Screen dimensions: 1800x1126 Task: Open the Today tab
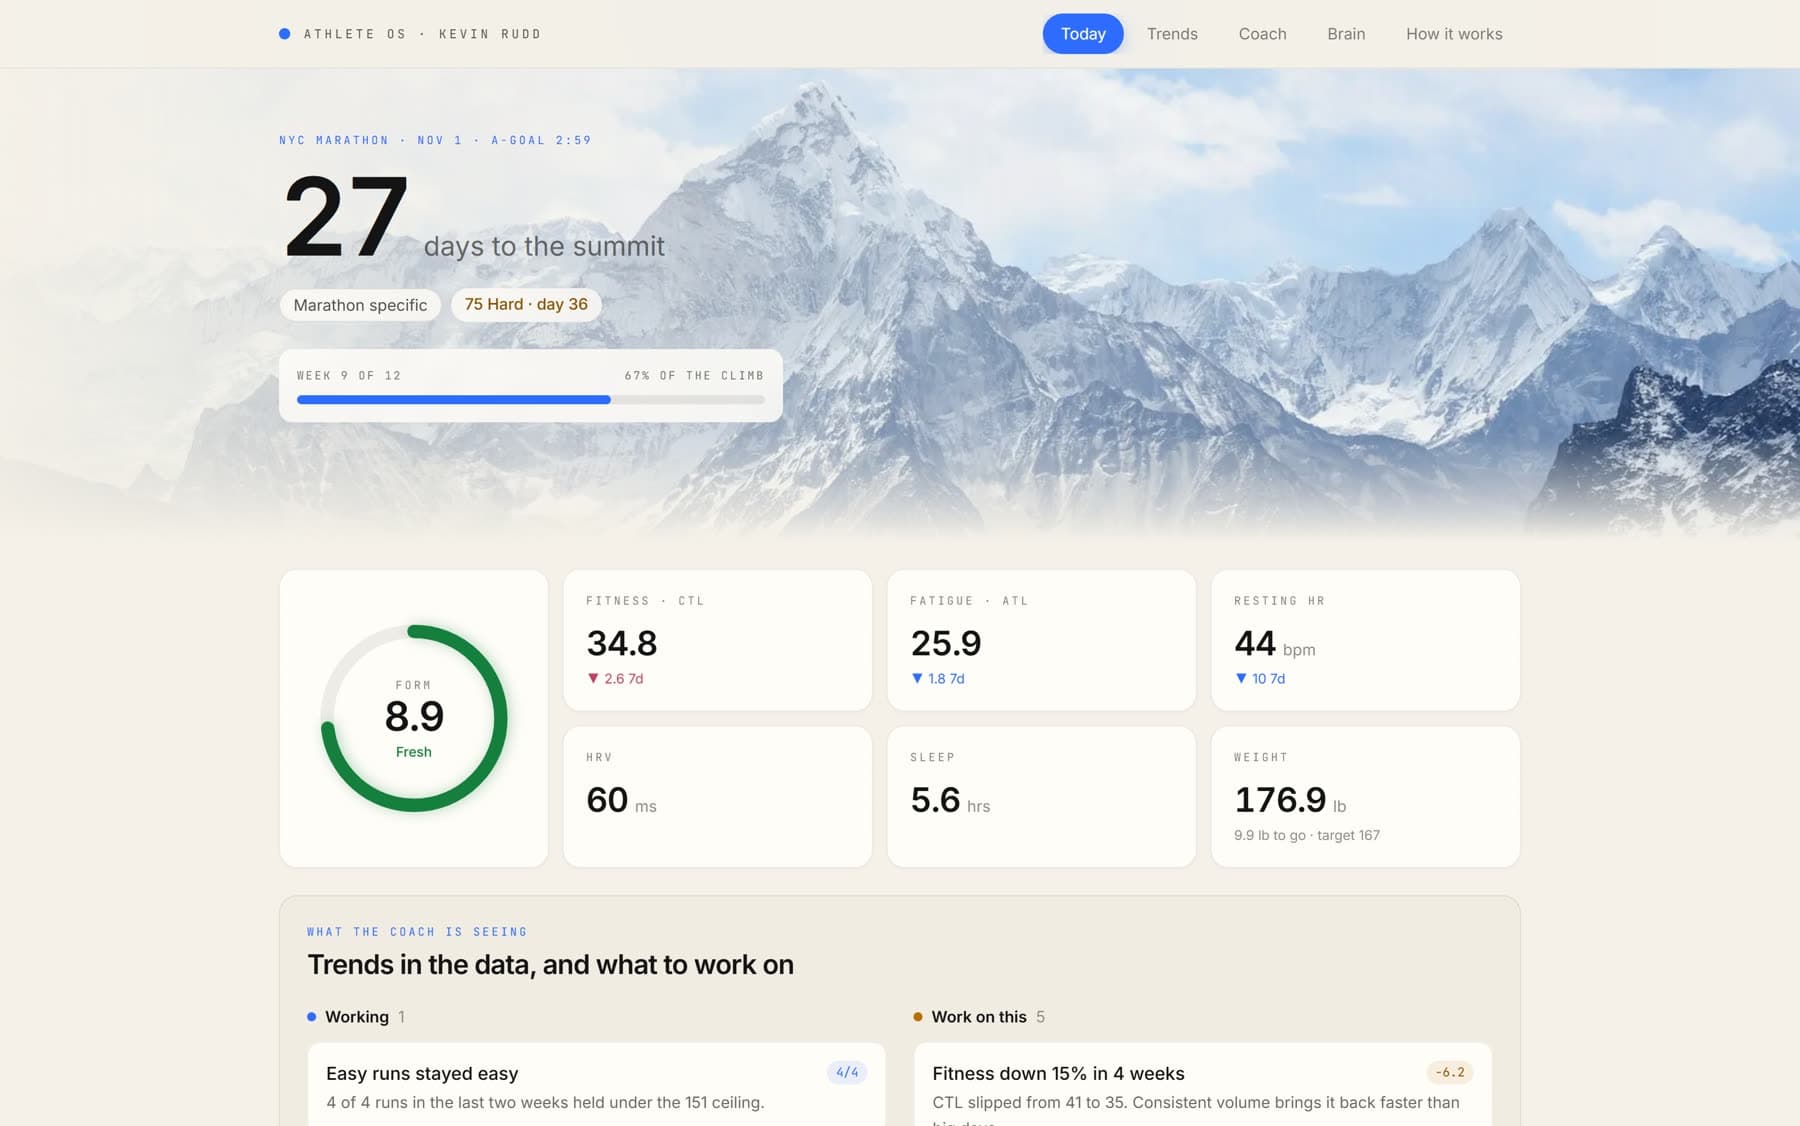click(1083, 34)
